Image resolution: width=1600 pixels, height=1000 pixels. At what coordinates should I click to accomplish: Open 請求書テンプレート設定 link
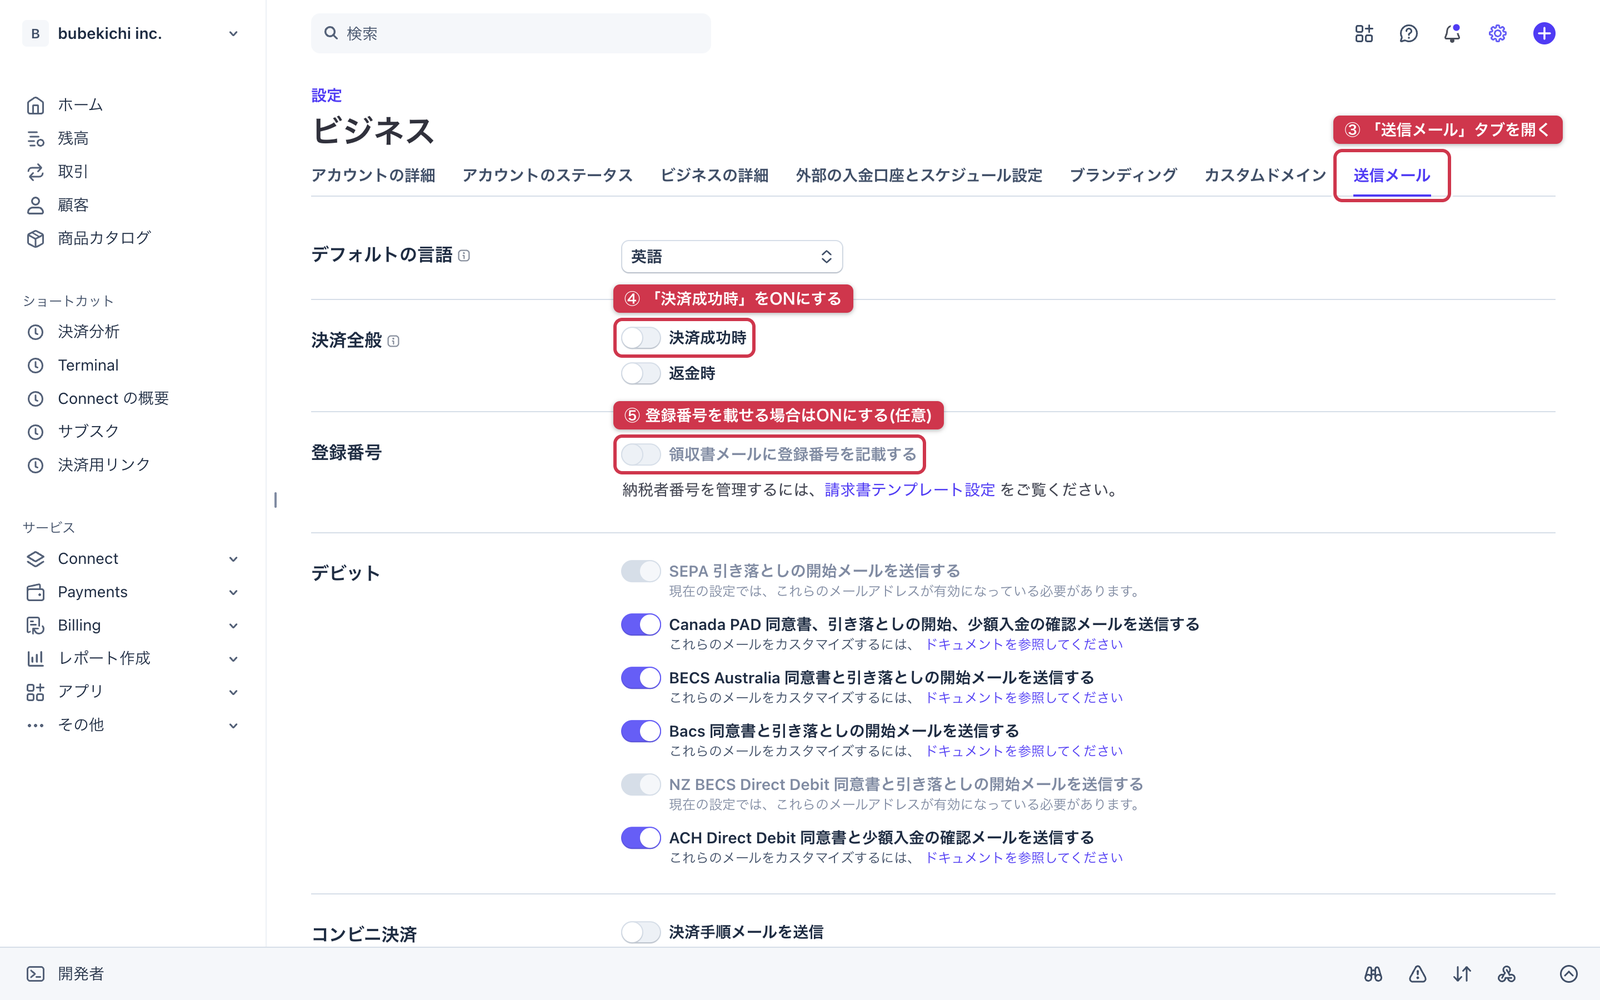point(910,490)
